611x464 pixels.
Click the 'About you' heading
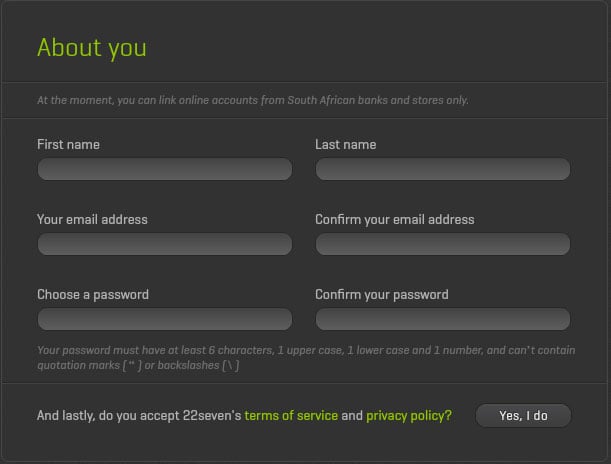click(x=91, y=47)
